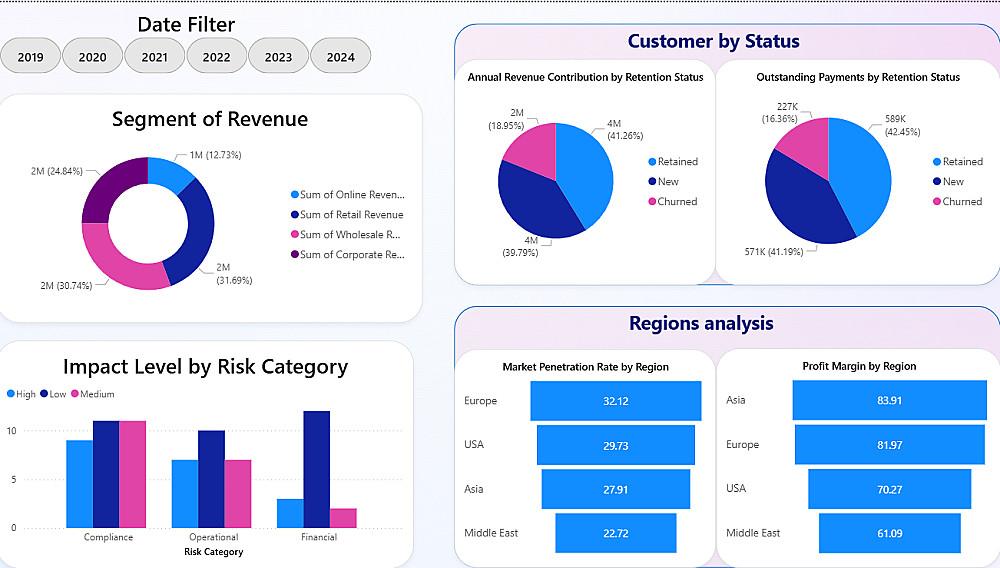Click the pink 30.74% donut segment
The width and height of the screenshot is (1000, 568).
click(118, 260)
